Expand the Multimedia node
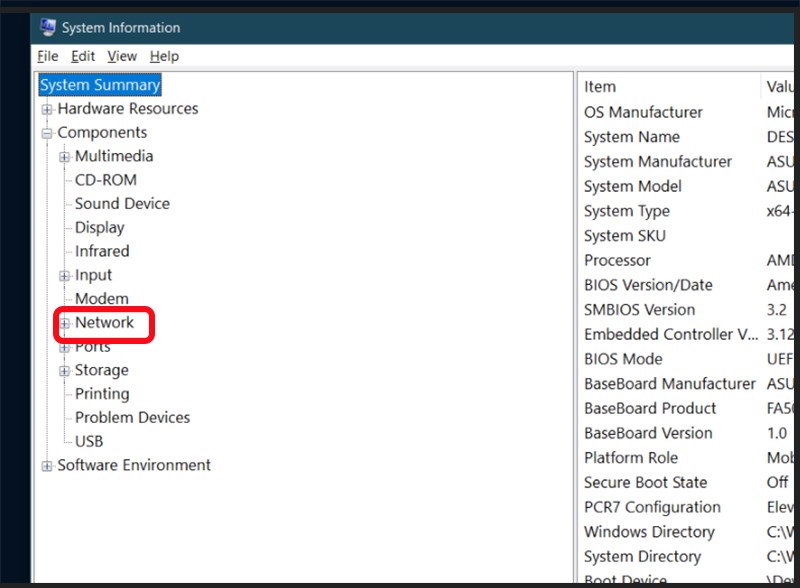 (64, 157)
